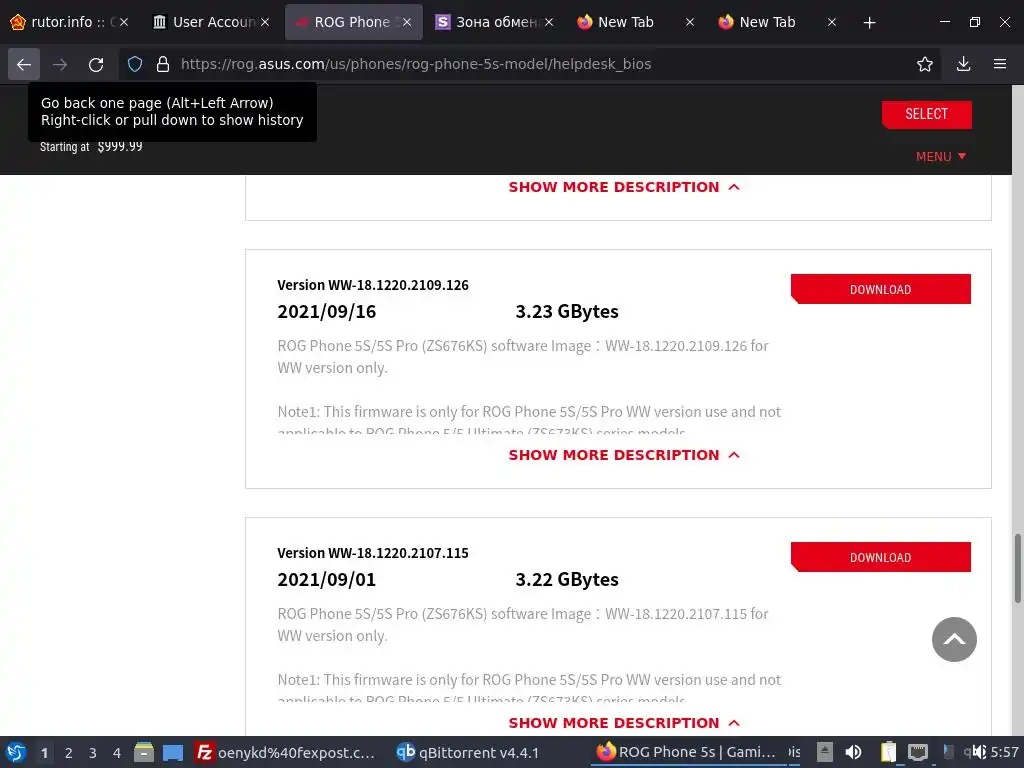Image resolution: width=1024 pixels, height=768 pixels.
Task: Click the volume speaker tray icon
Action: 853,752
